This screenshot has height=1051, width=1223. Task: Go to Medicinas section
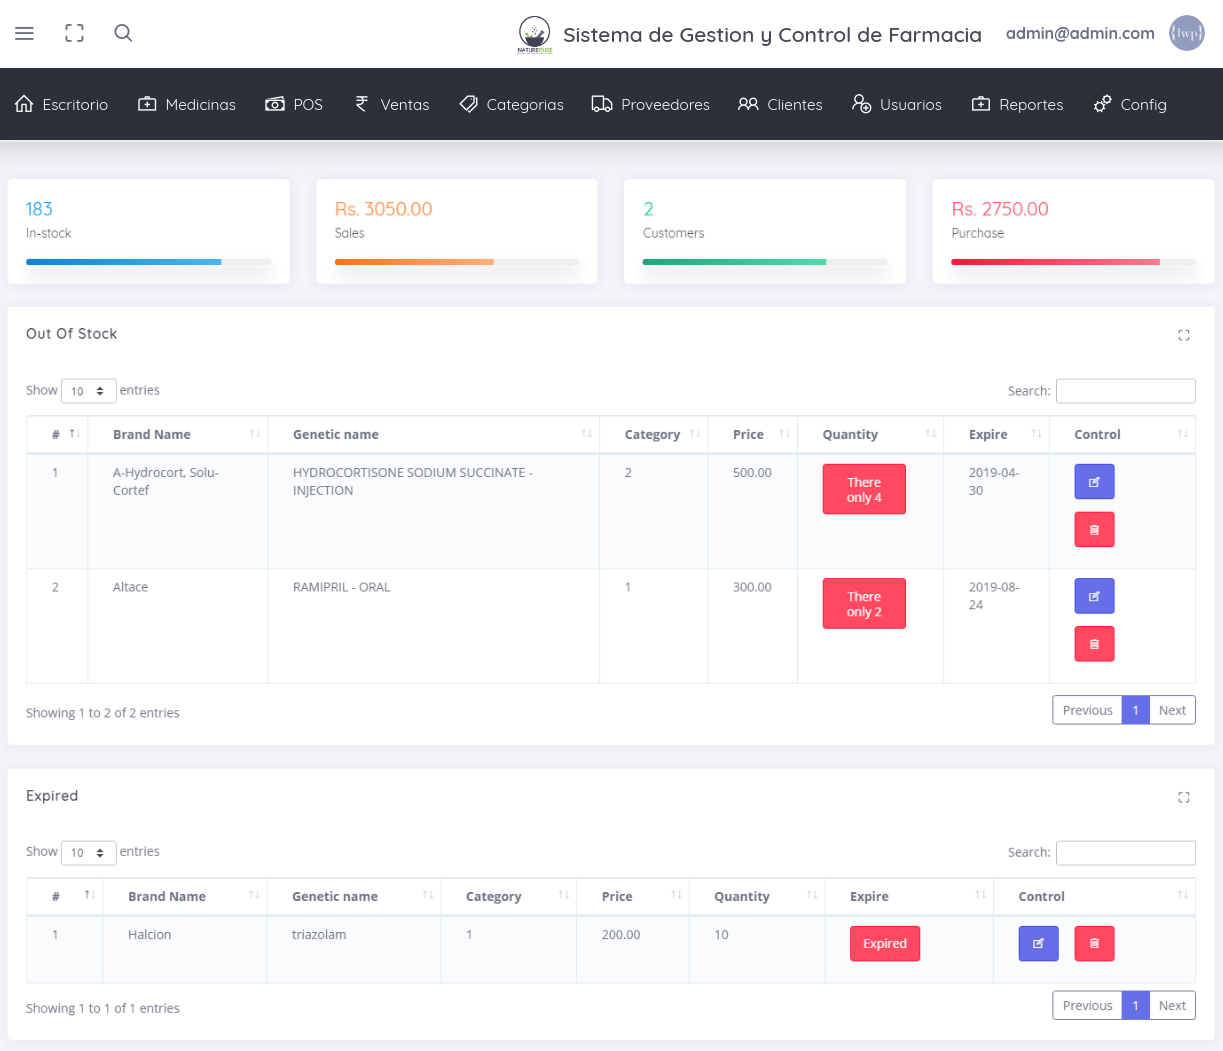(187, 104)
